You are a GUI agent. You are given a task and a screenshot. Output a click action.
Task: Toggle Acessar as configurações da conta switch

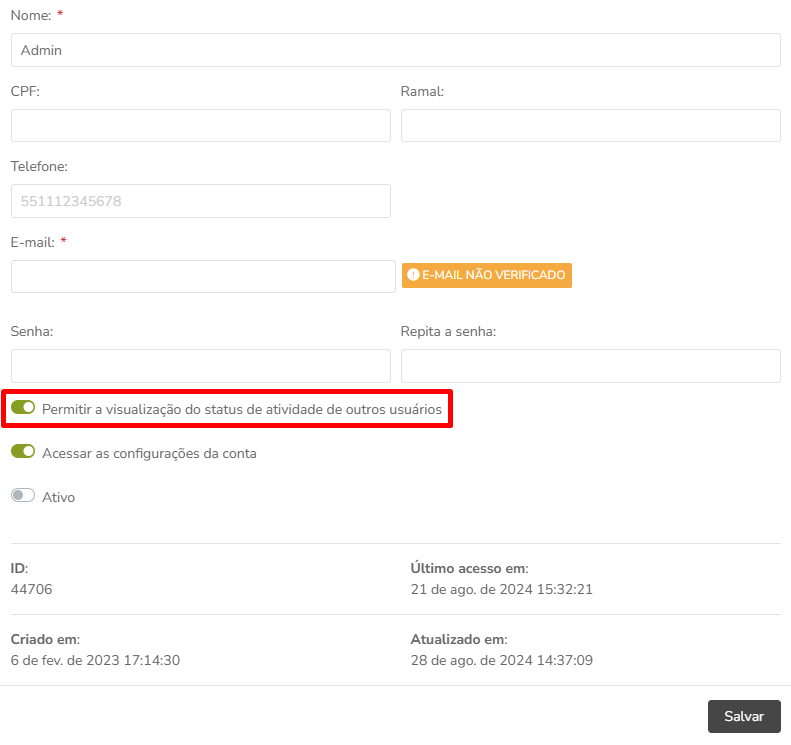point(23,451)
